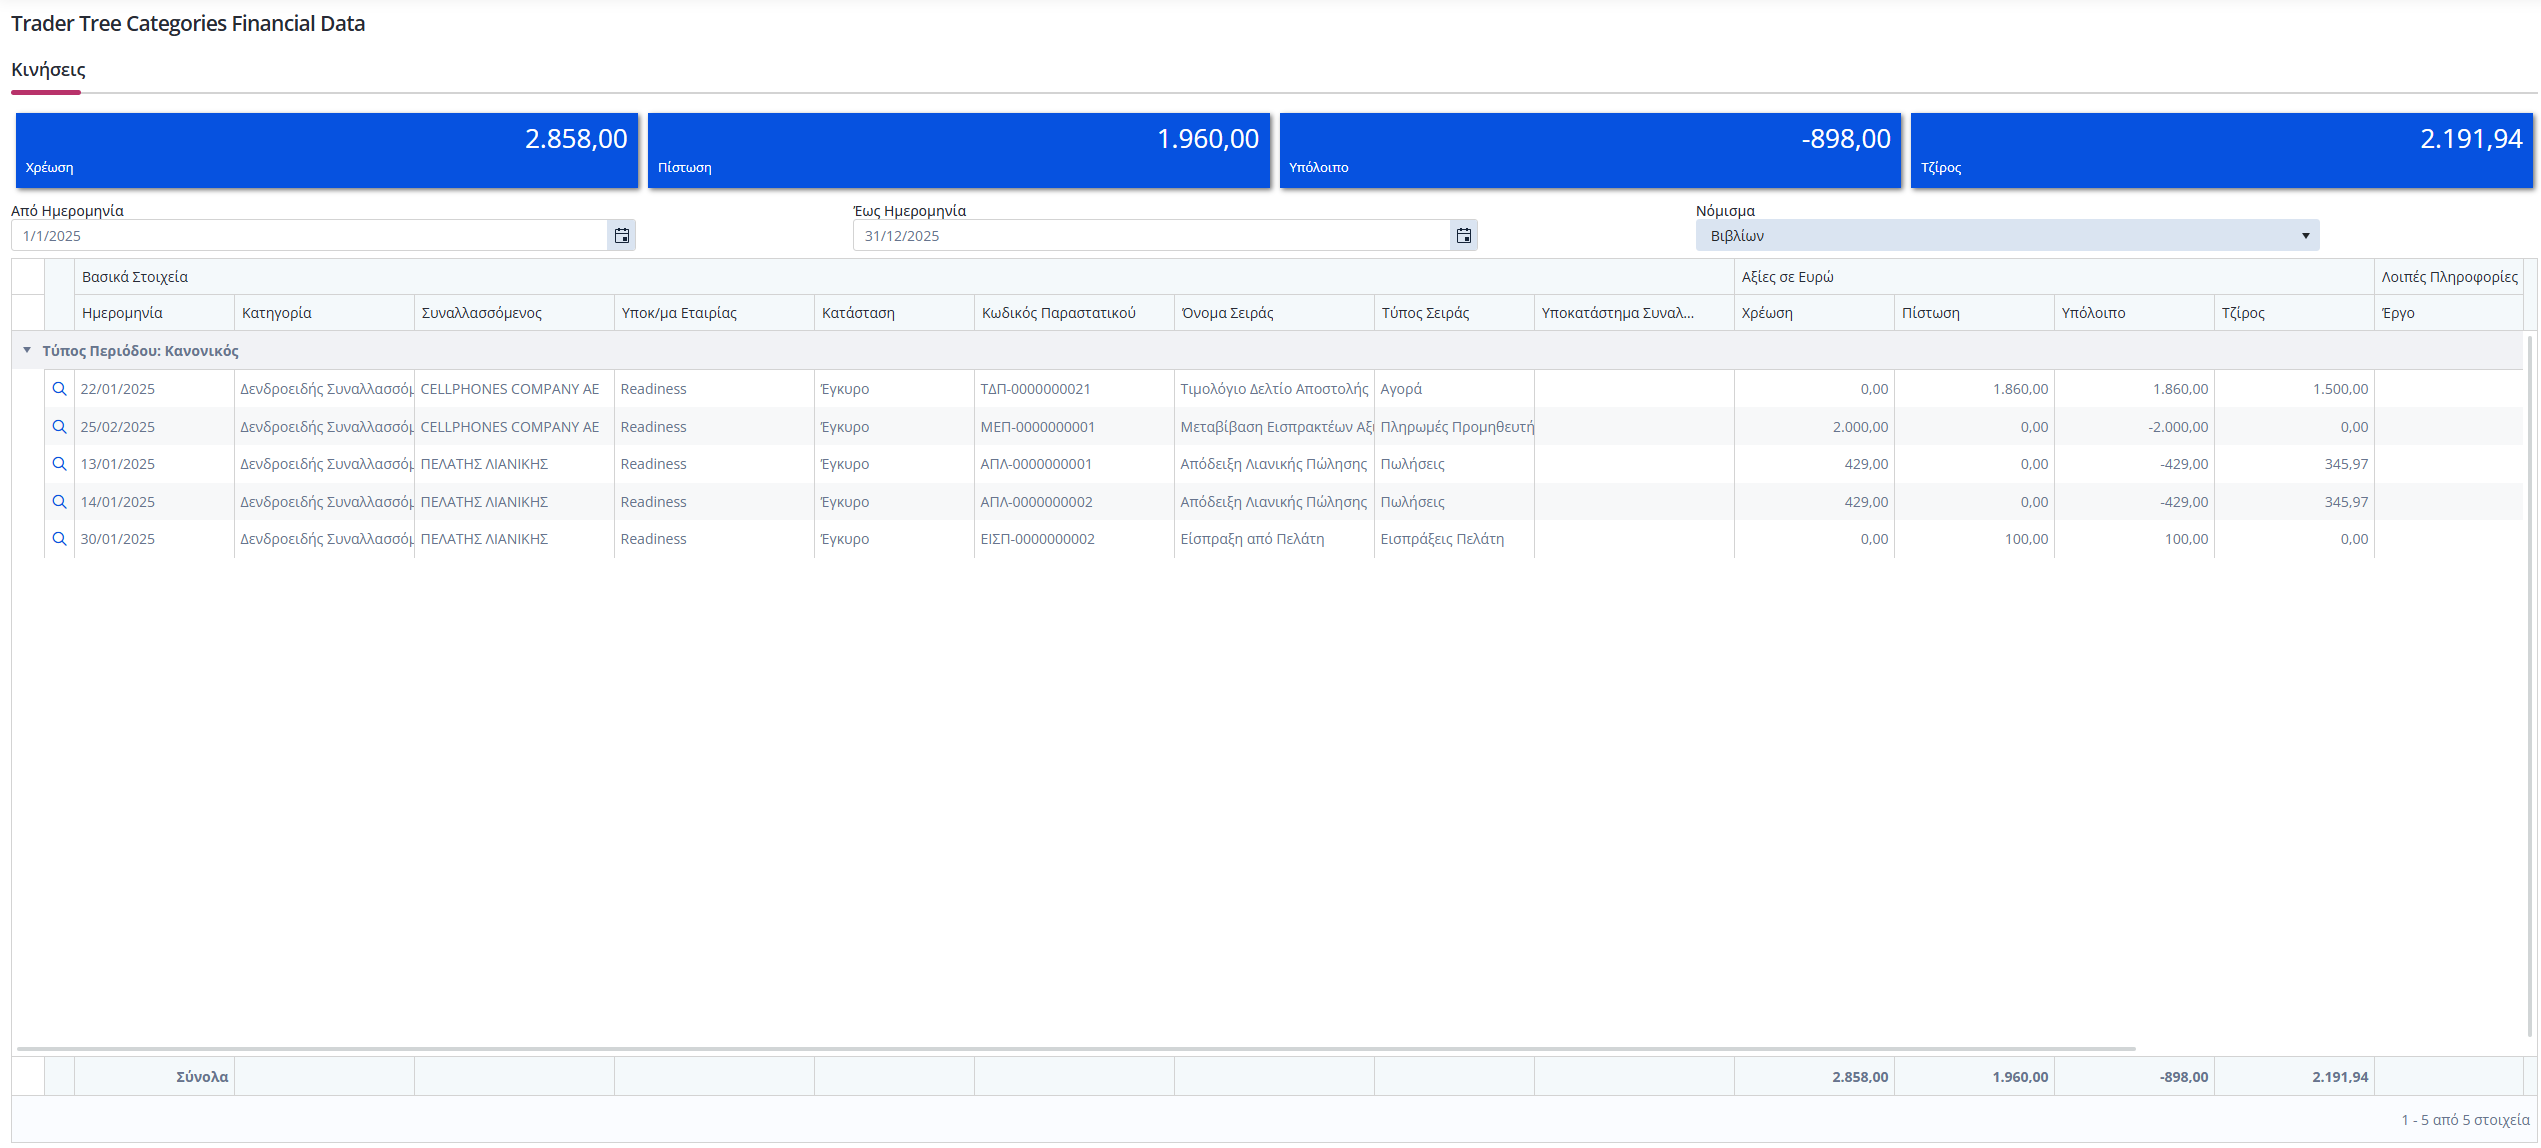Select document code ΑΠΛ-0000000002
This screenshot has height=1148, width=2541.
tap(1036, 502)
